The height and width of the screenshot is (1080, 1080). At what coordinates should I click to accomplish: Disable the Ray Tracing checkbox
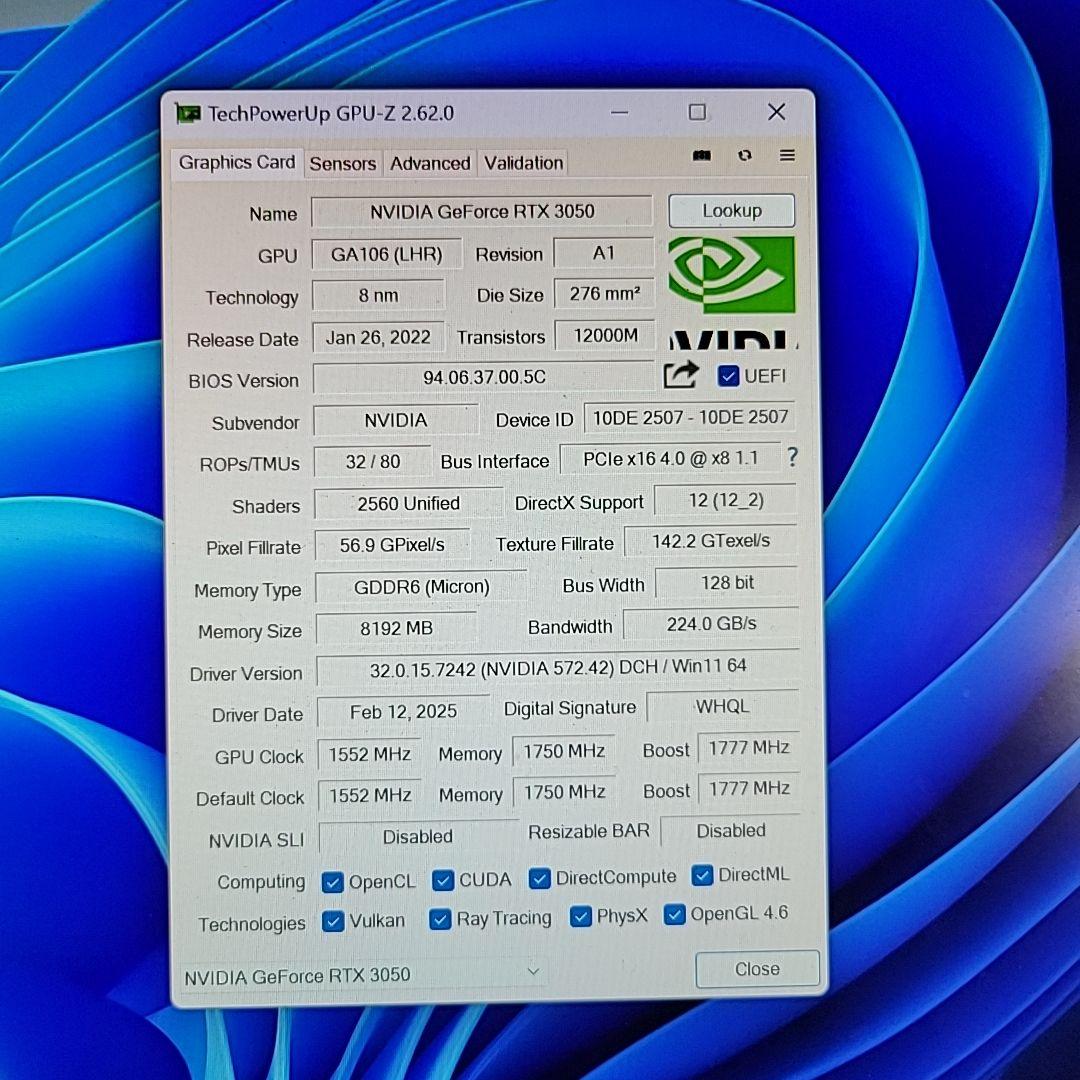coord(440,919)
